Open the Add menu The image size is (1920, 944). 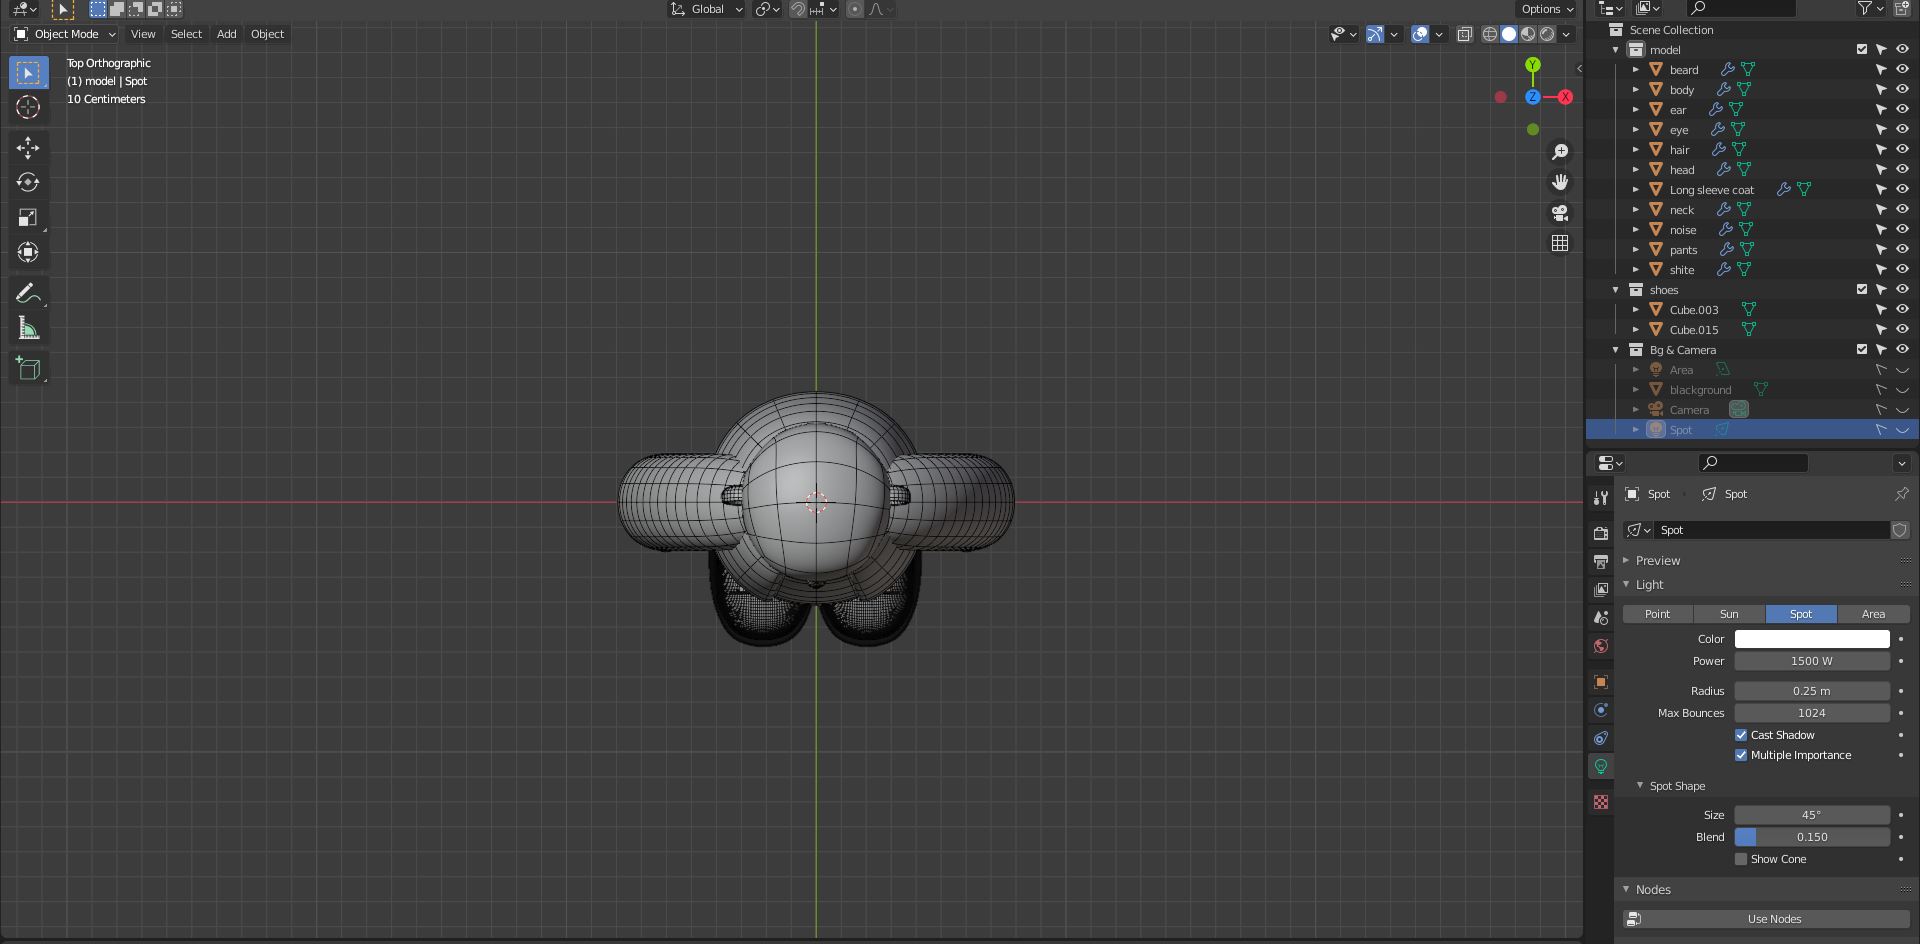tap(226, 34)
